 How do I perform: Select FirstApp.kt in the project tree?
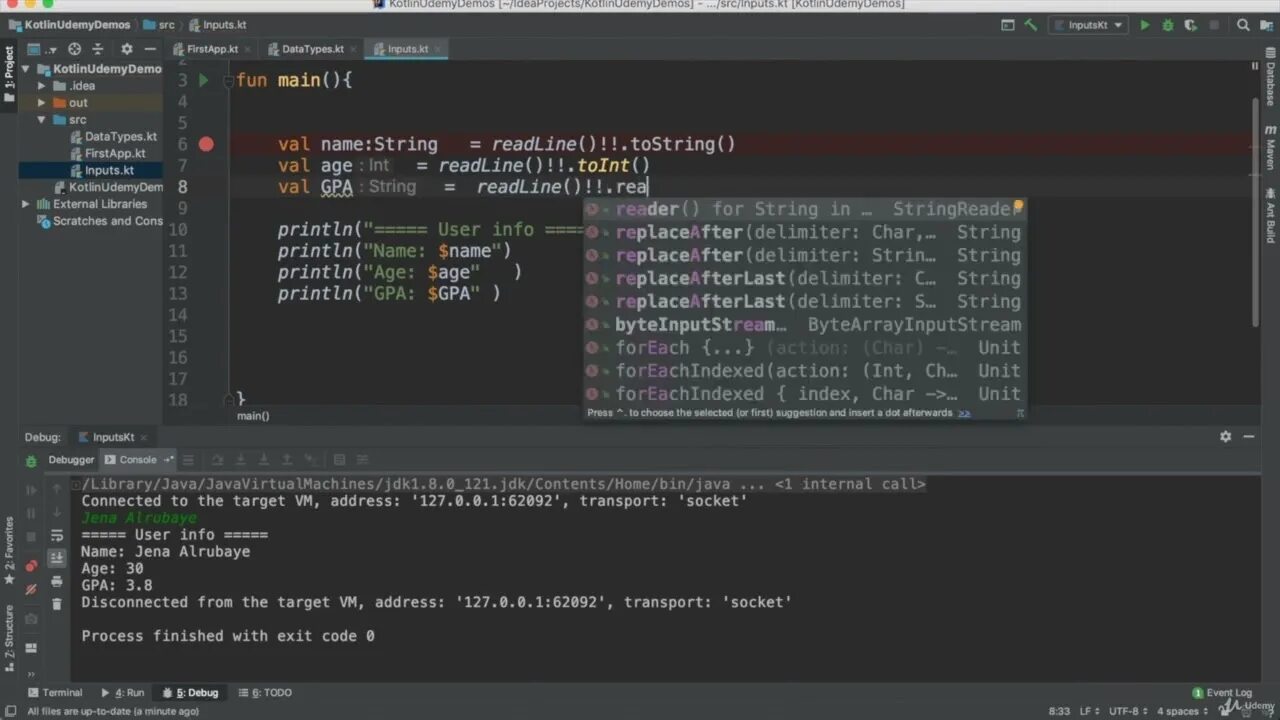click(107, 154)
